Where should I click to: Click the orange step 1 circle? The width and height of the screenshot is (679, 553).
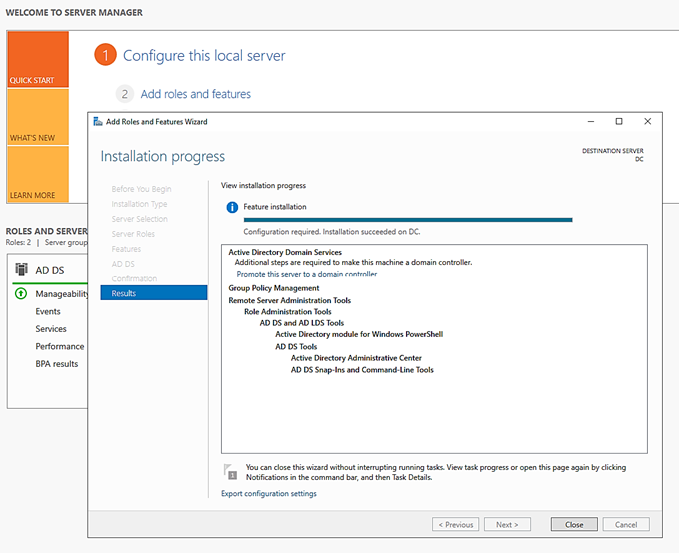click(106, 56)
